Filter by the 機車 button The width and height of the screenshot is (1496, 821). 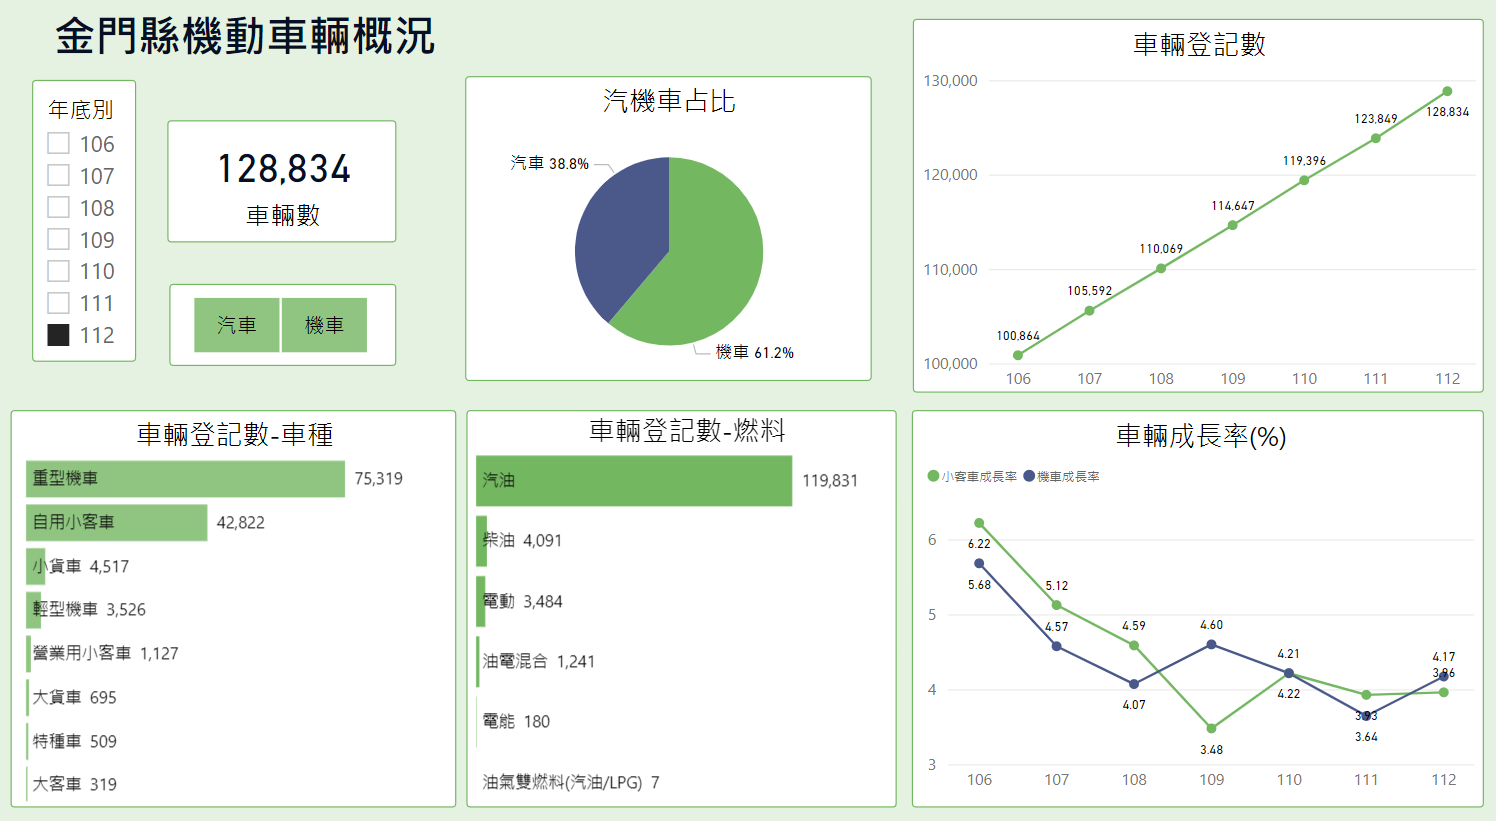click(x=324, y=325)
